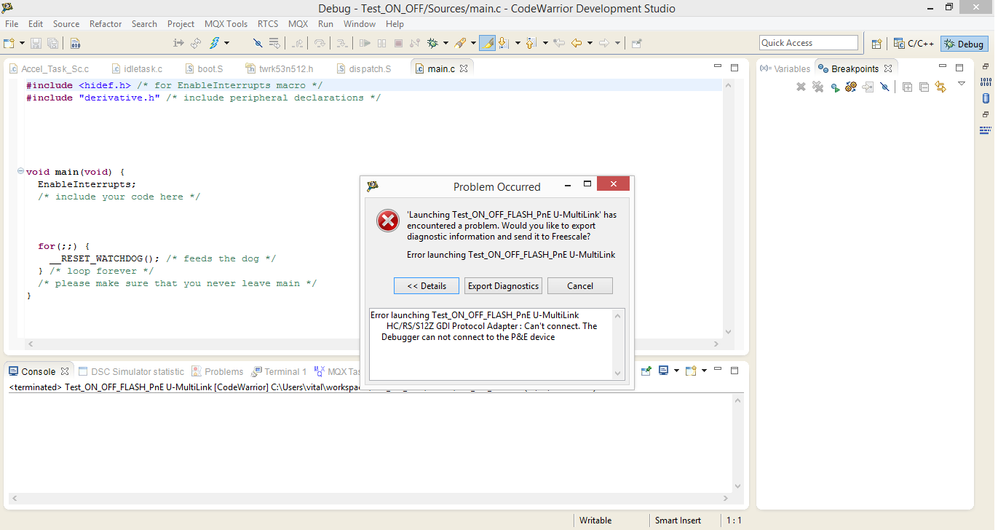Open the Debug launch dropdown arrow

[x=446, y=43]
